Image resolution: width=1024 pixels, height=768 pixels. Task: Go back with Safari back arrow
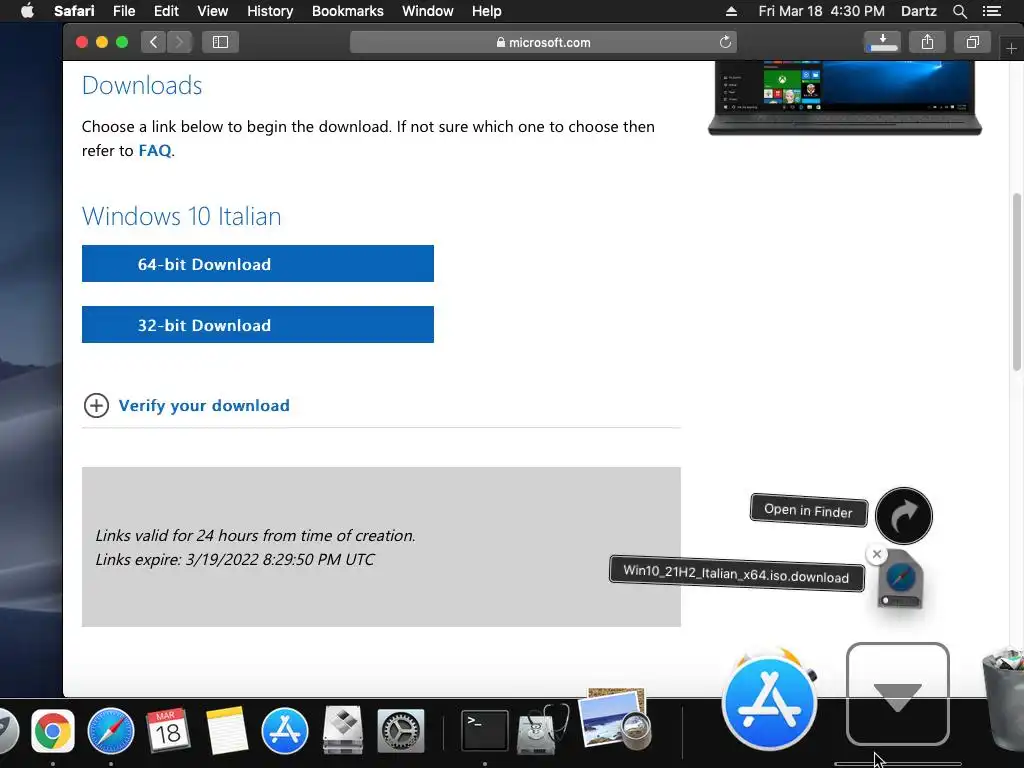pos(153,42)
